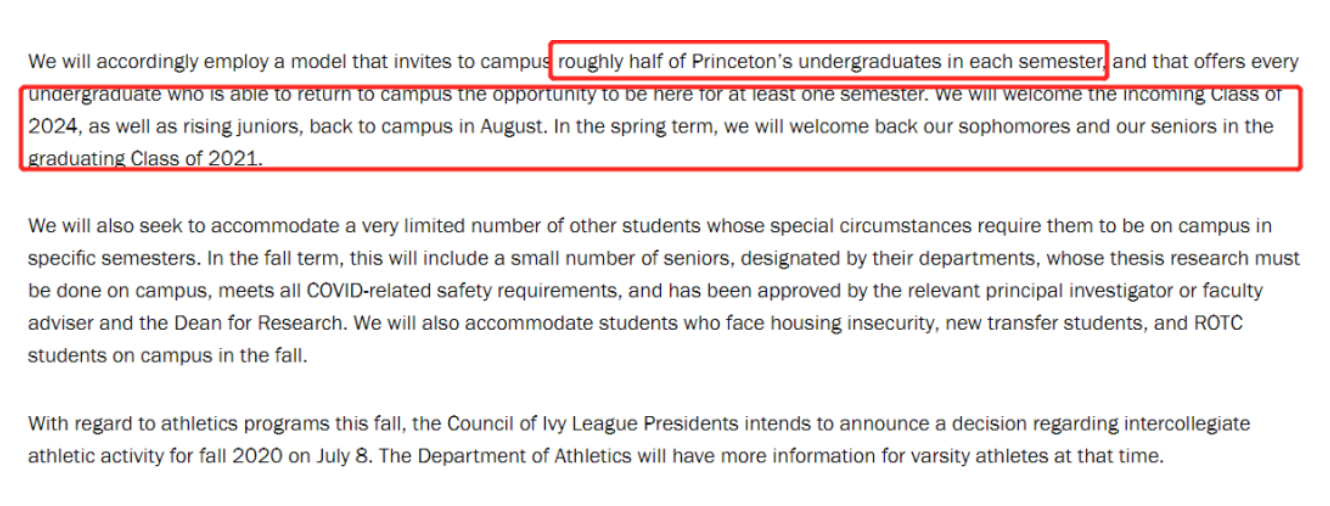
Task: Click the text "Class of 2021"
Action: [x=196, y=159]
